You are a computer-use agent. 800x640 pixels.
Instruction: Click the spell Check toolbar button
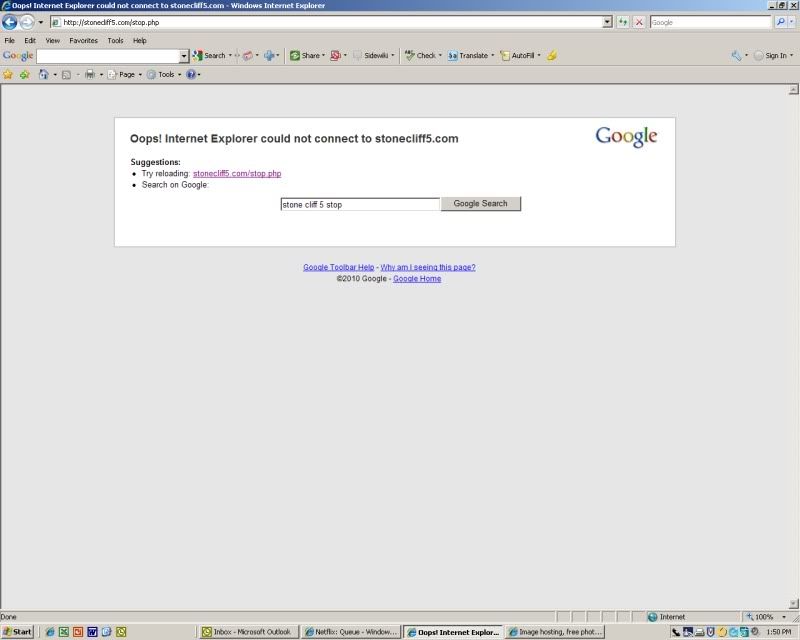[x=420, y=56]
